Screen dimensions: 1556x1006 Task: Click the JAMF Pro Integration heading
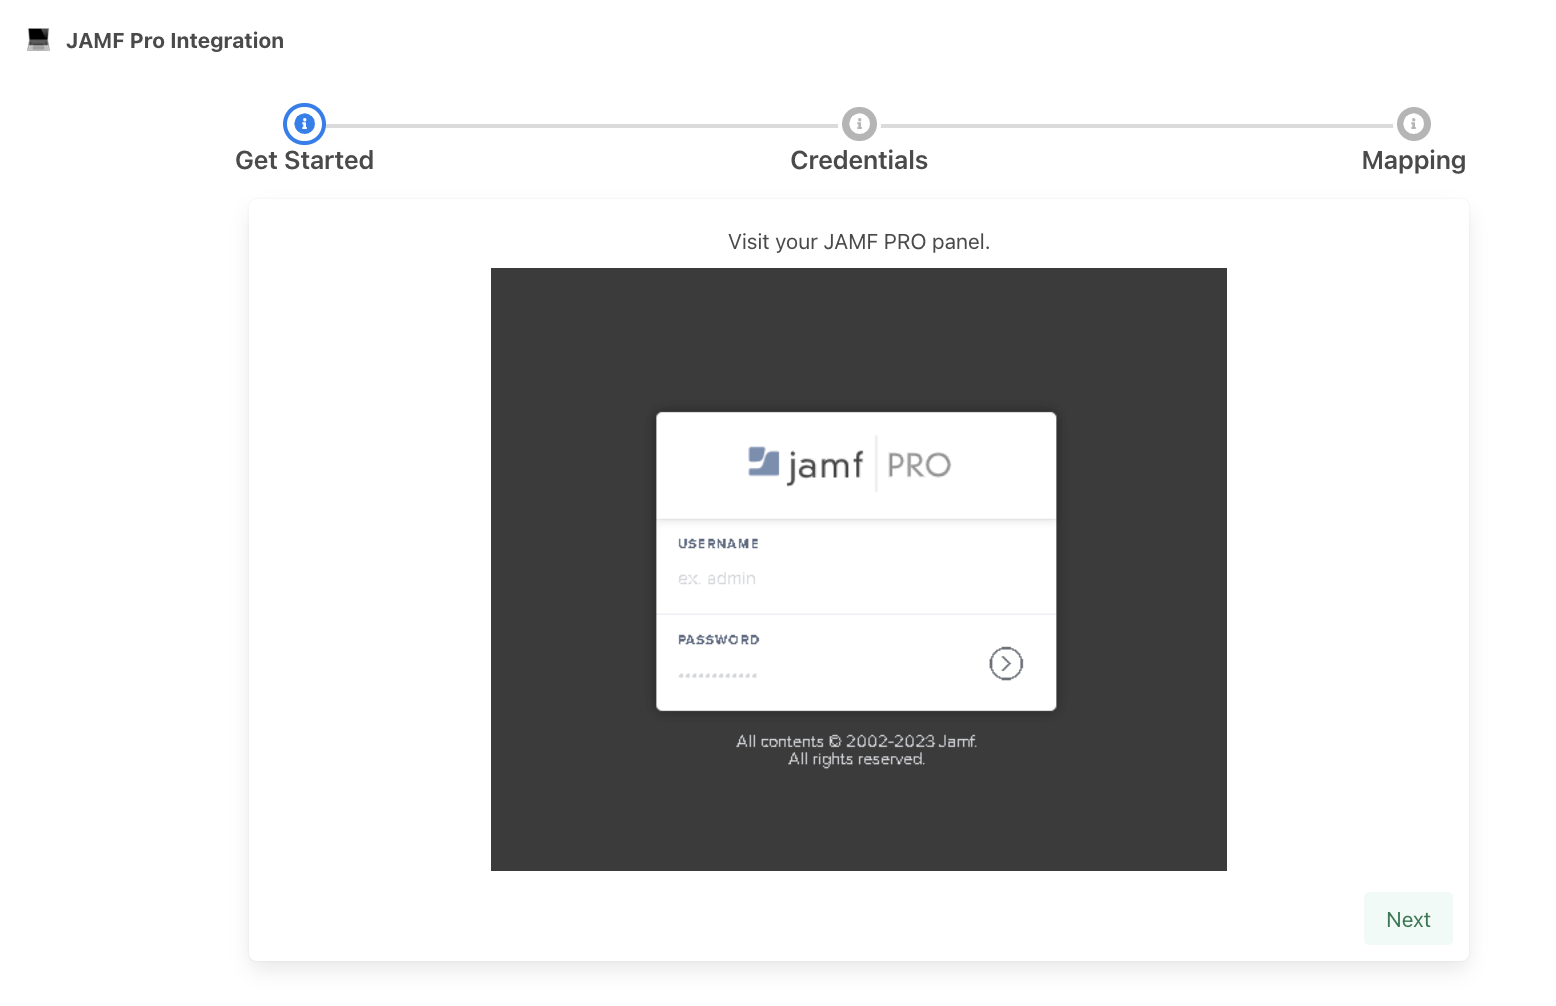click(175, 41)
